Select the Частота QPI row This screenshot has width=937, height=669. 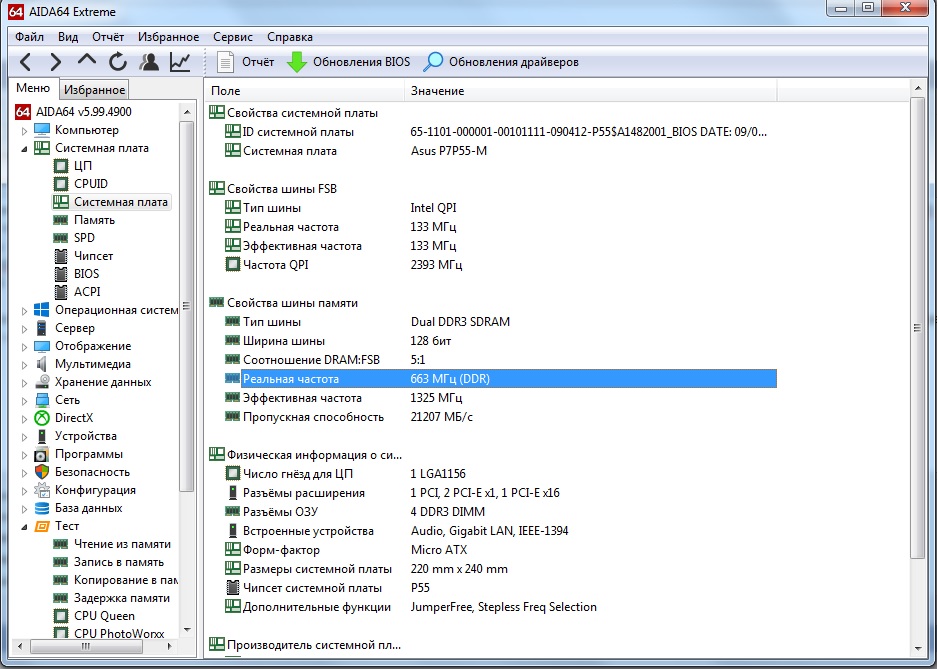(x=492, y=265)
